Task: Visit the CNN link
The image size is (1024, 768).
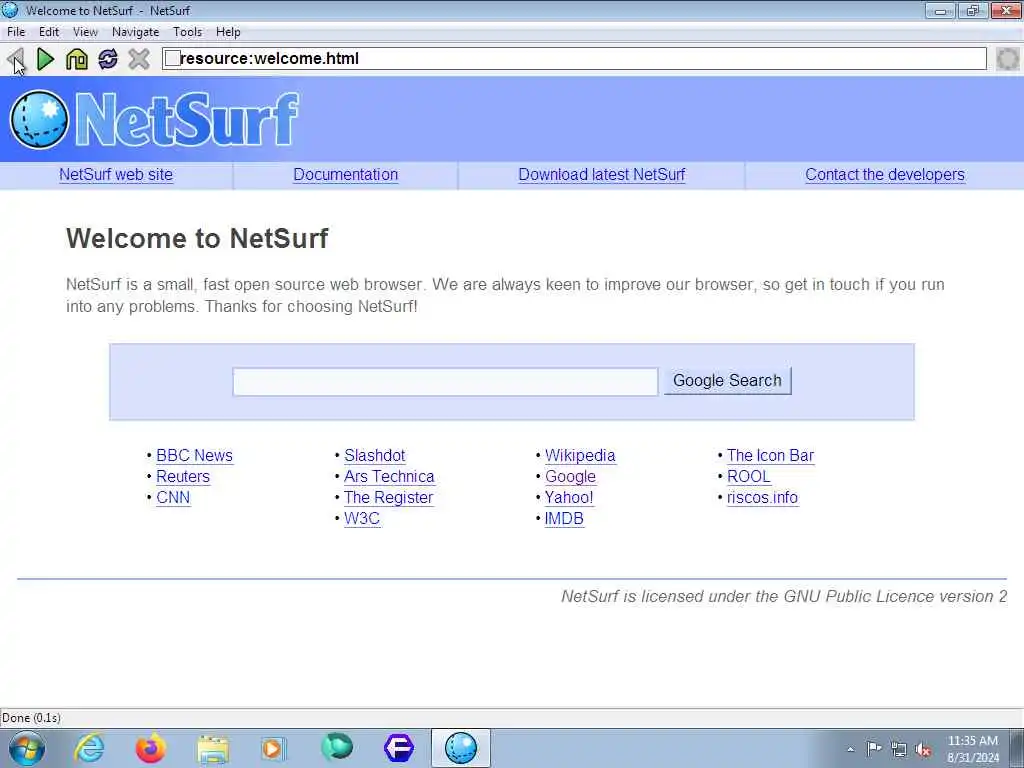Action: (173, 497)
